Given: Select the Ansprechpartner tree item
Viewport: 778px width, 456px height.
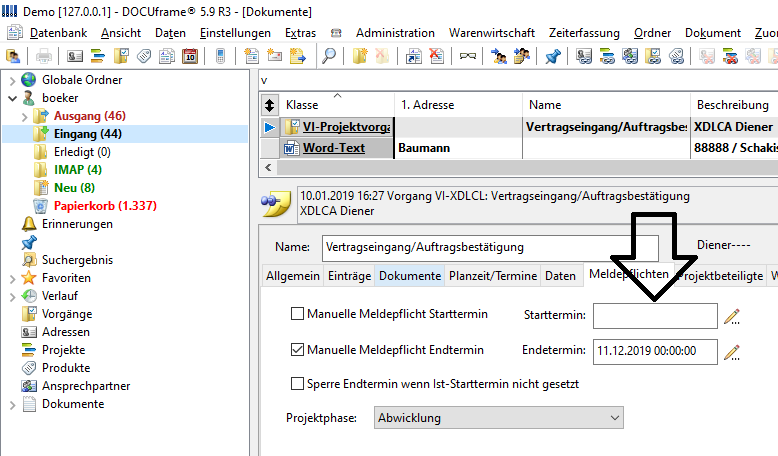Looking at the screenshot, I should point(86,386).
